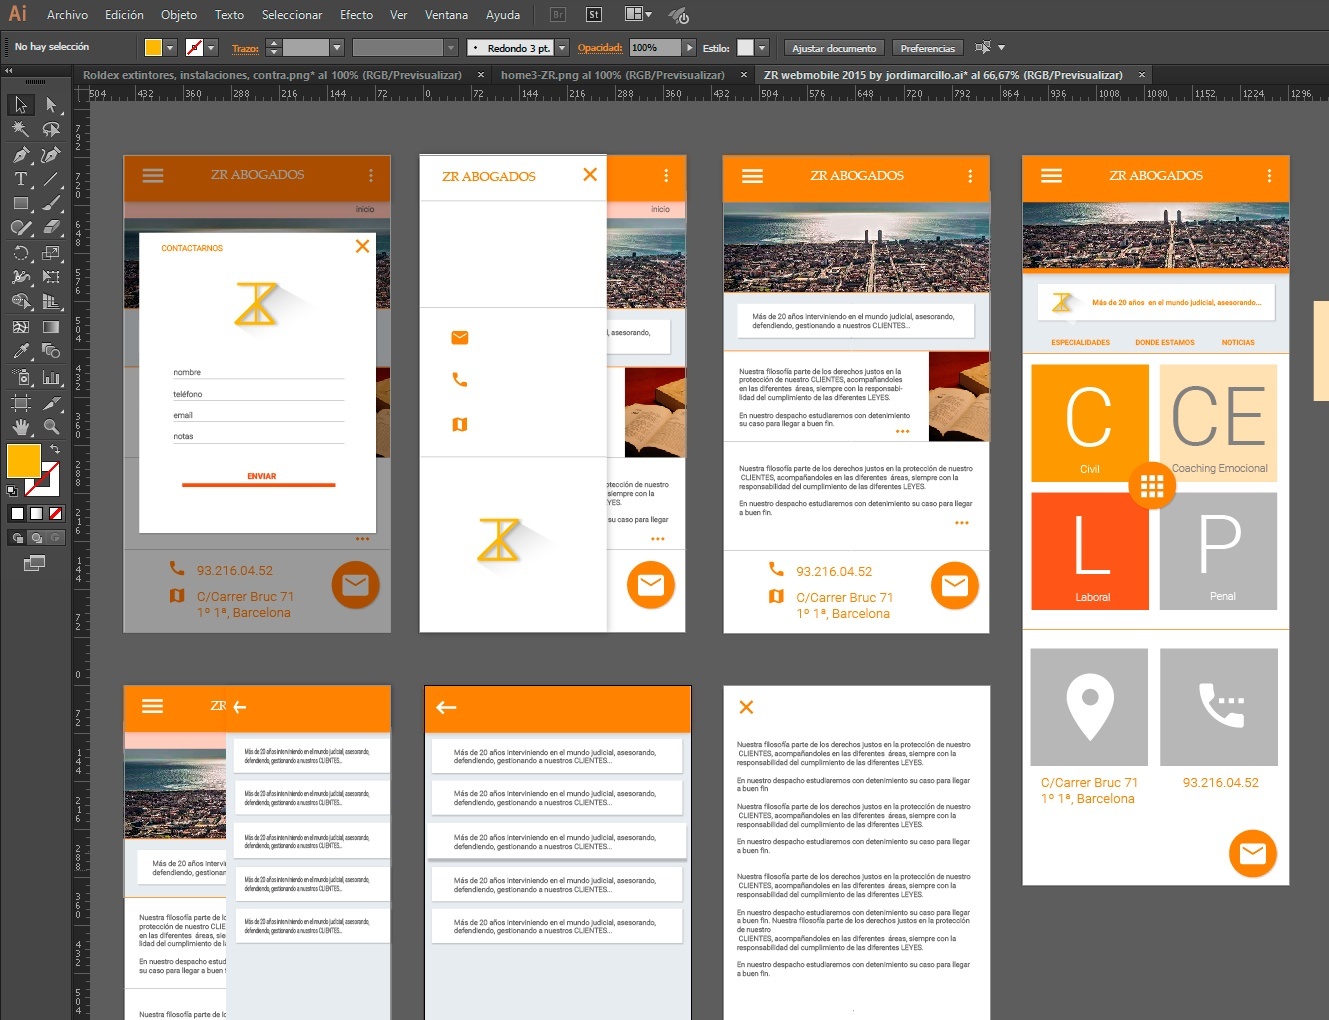
Task: Select the Hand tool
Action: 20,427
